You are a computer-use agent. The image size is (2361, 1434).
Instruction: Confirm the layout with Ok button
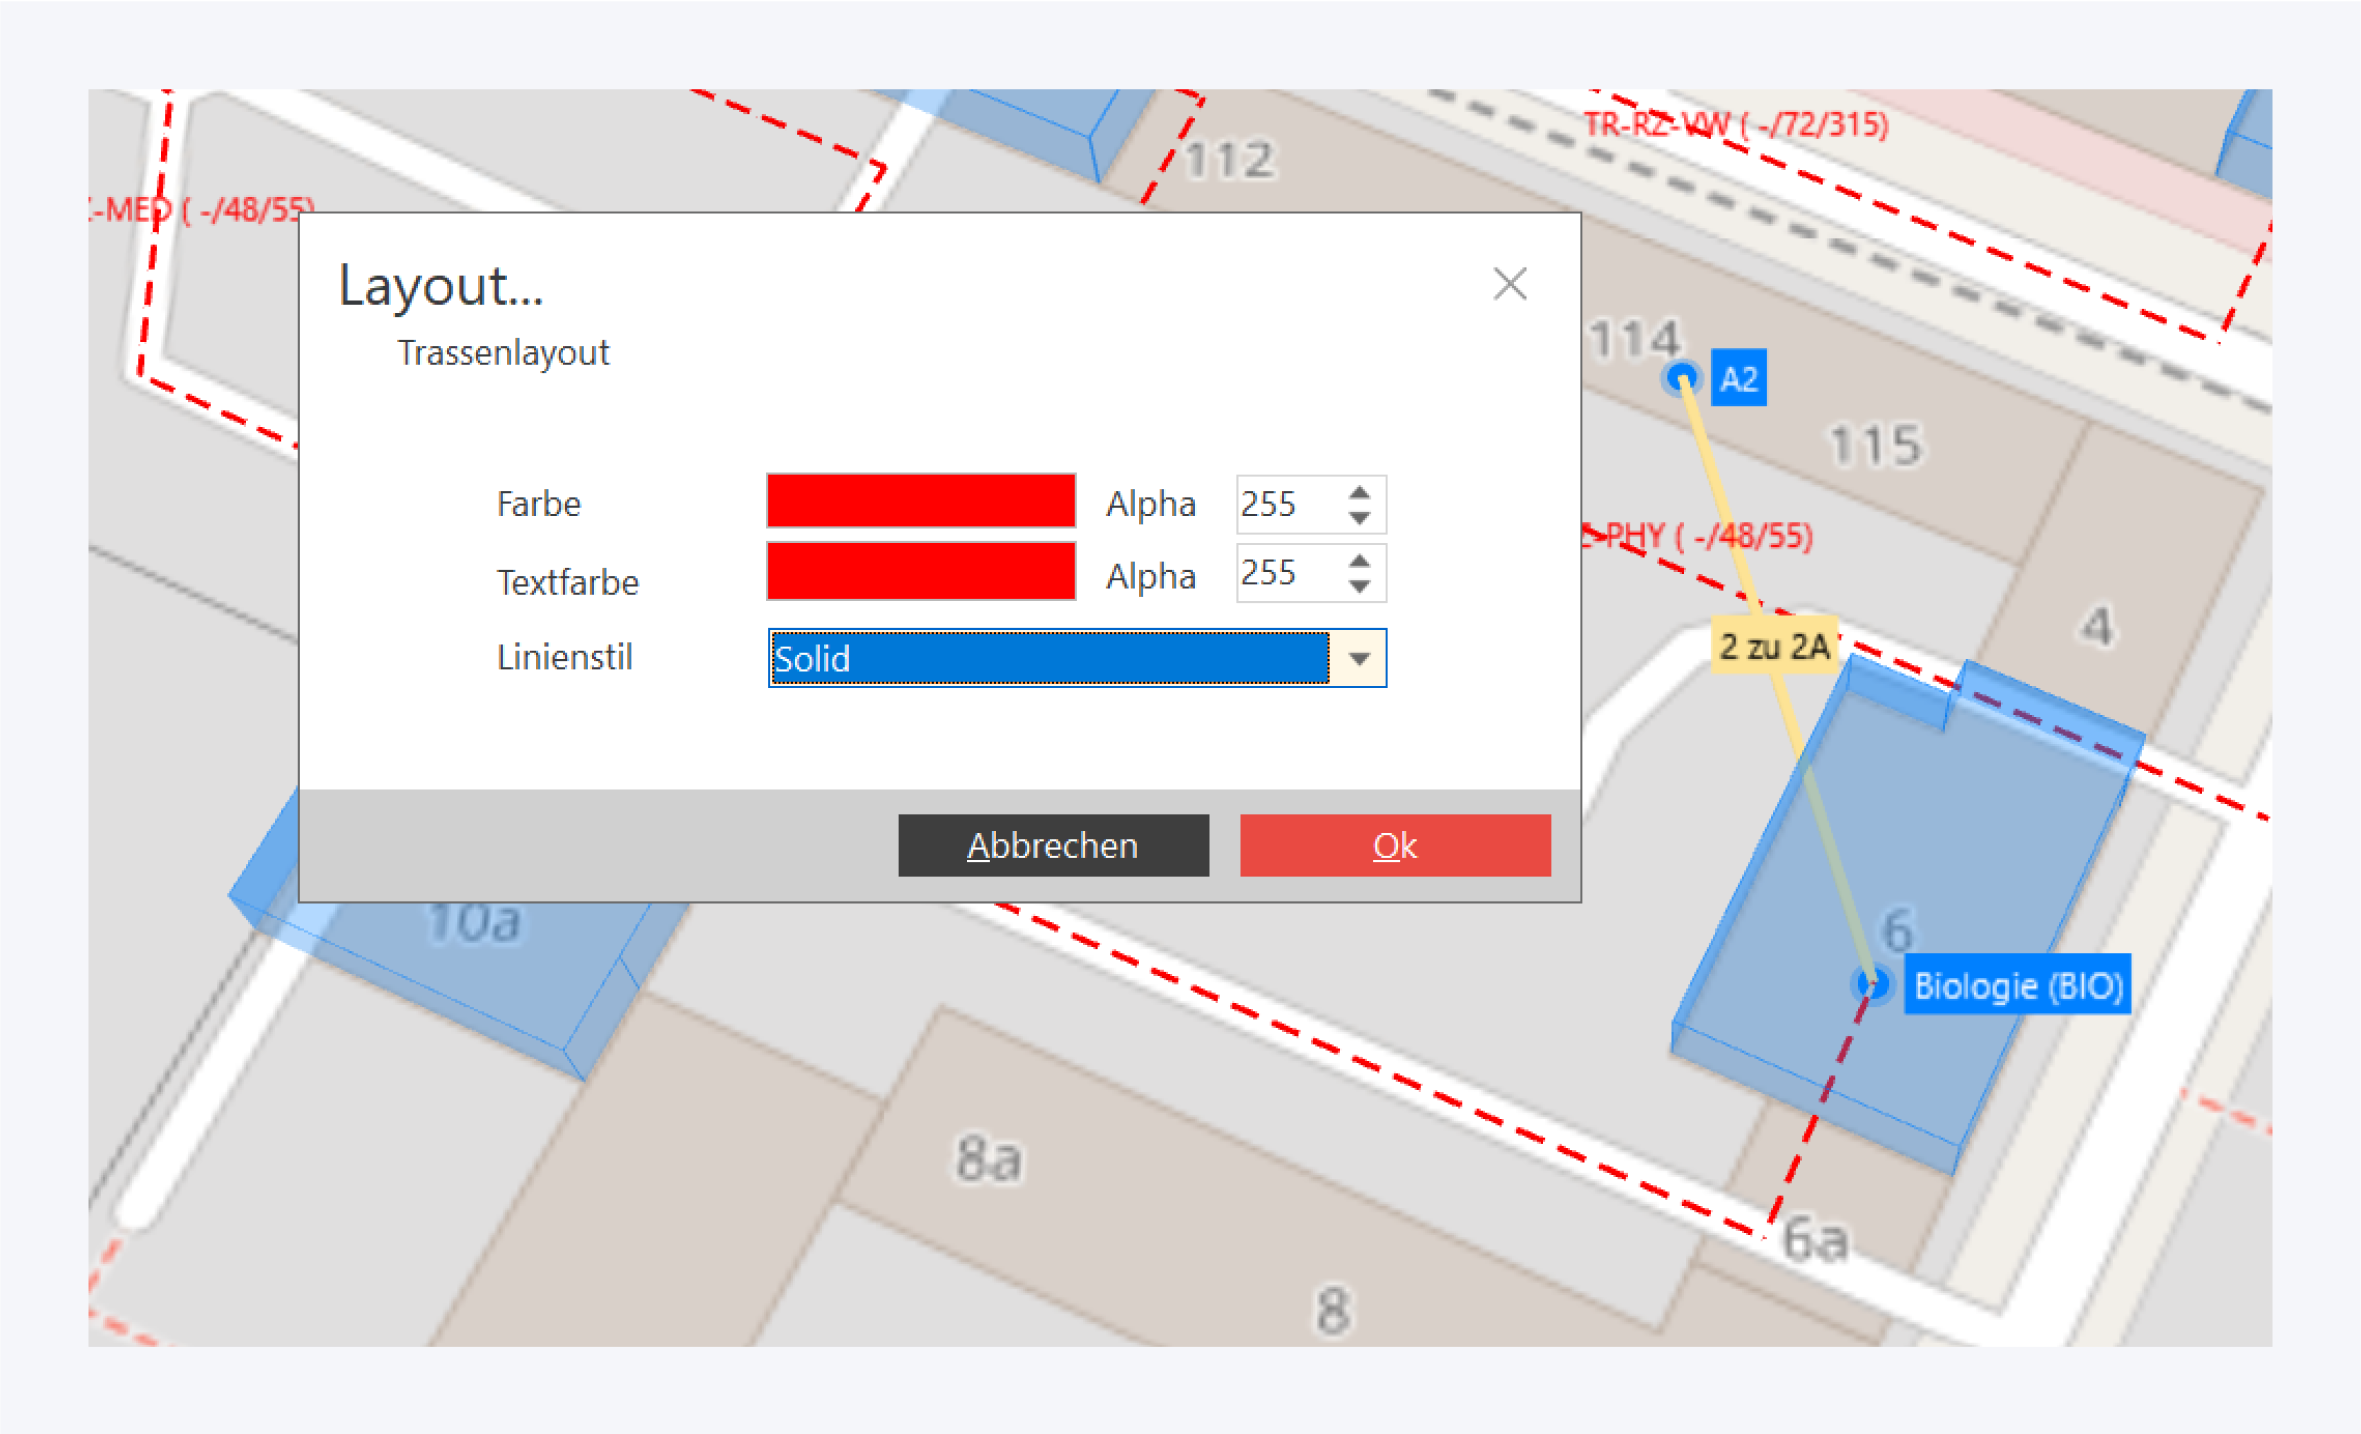[x=1394, y=846]
